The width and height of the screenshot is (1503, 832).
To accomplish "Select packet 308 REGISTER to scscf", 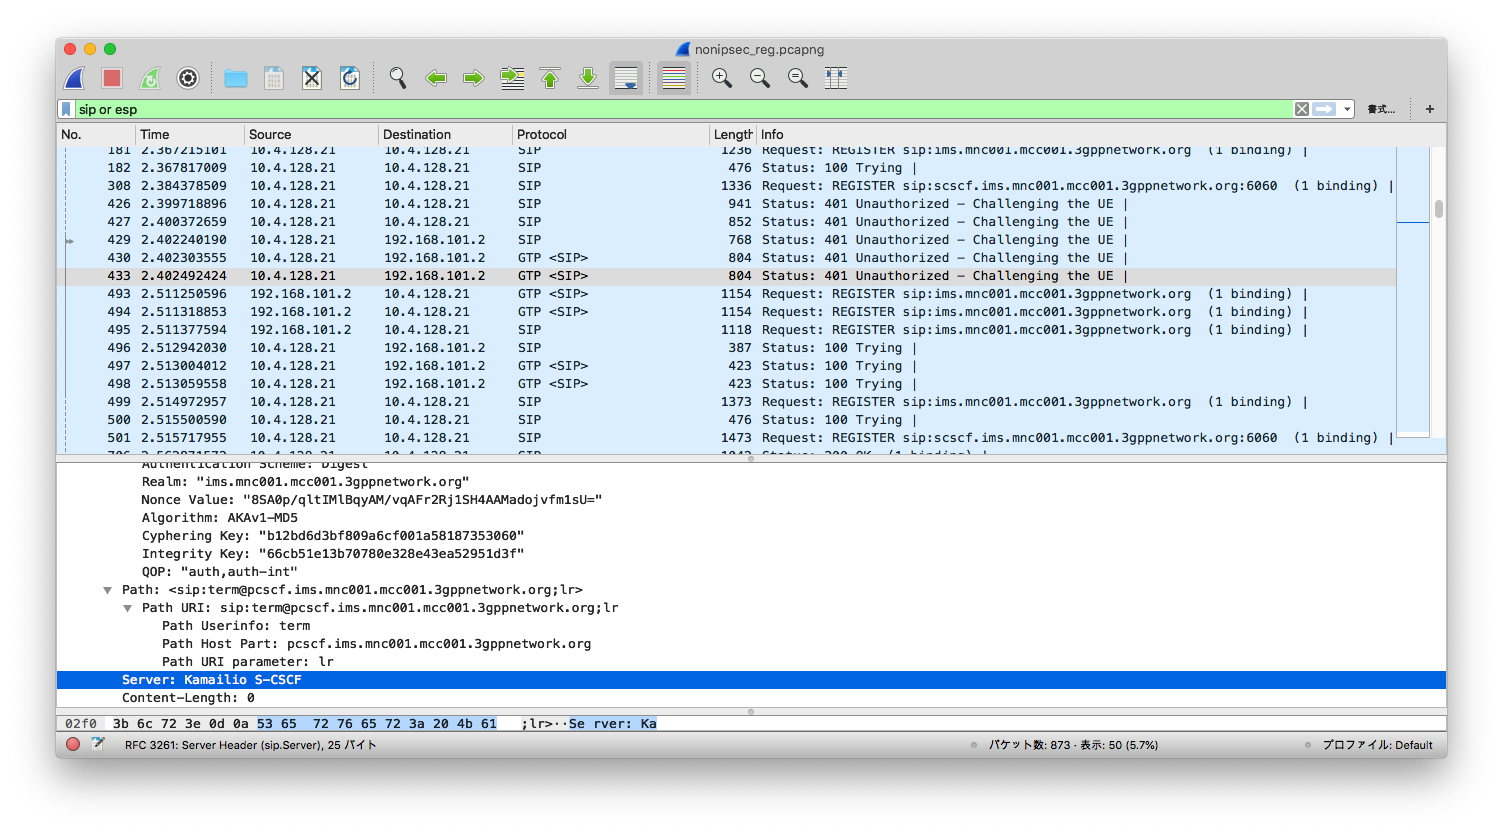I will (x=727, y=186).
